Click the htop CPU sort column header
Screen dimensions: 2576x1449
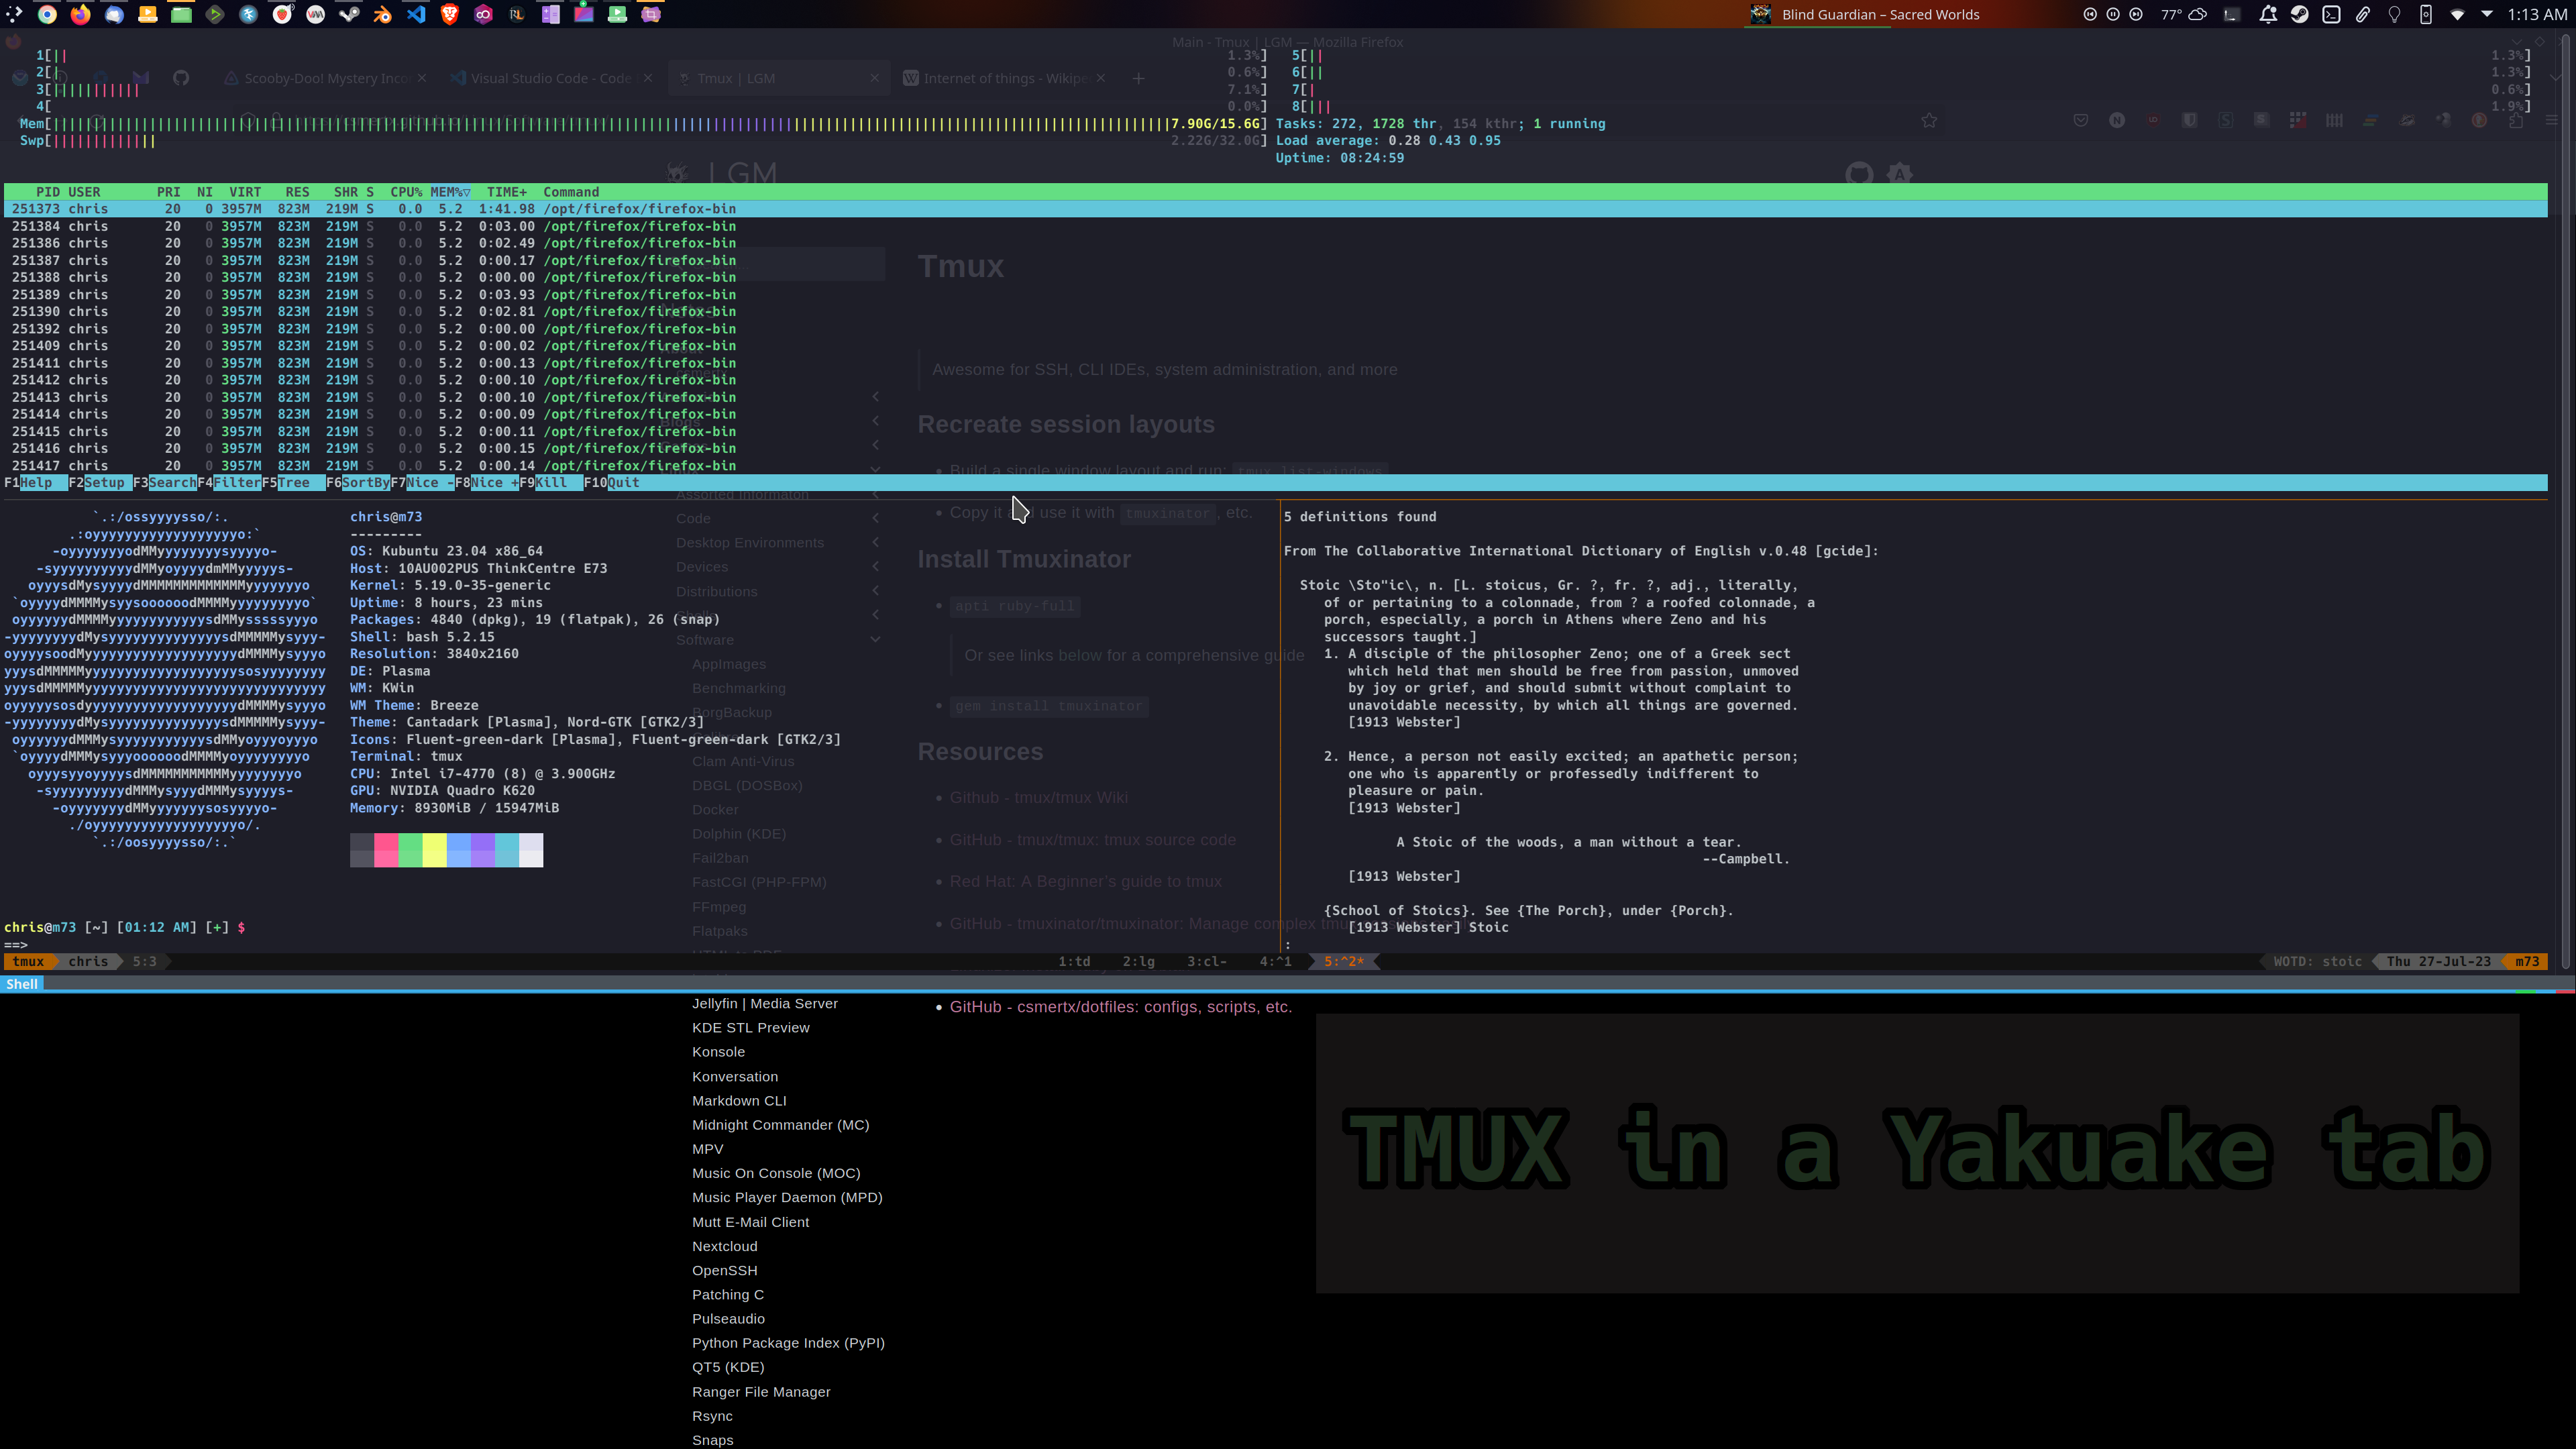click(407, 191)
